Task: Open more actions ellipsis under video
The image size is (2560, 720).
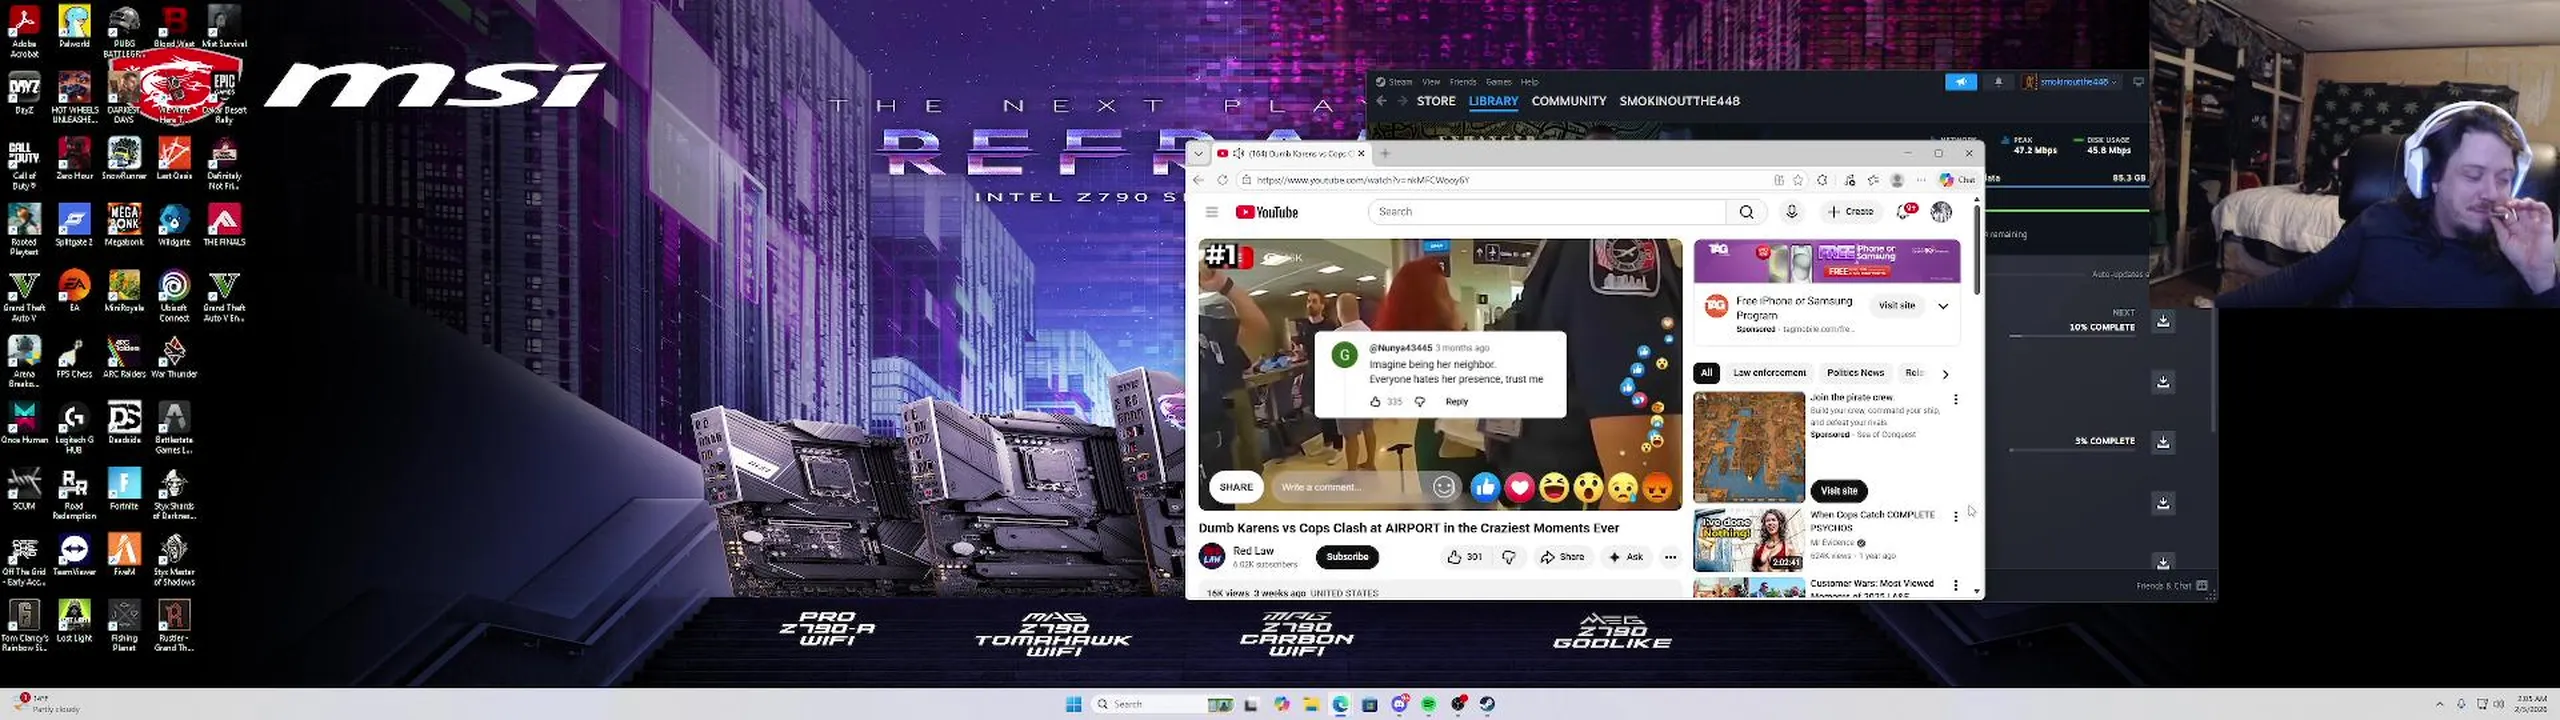Action: (x=1670, y=557)
